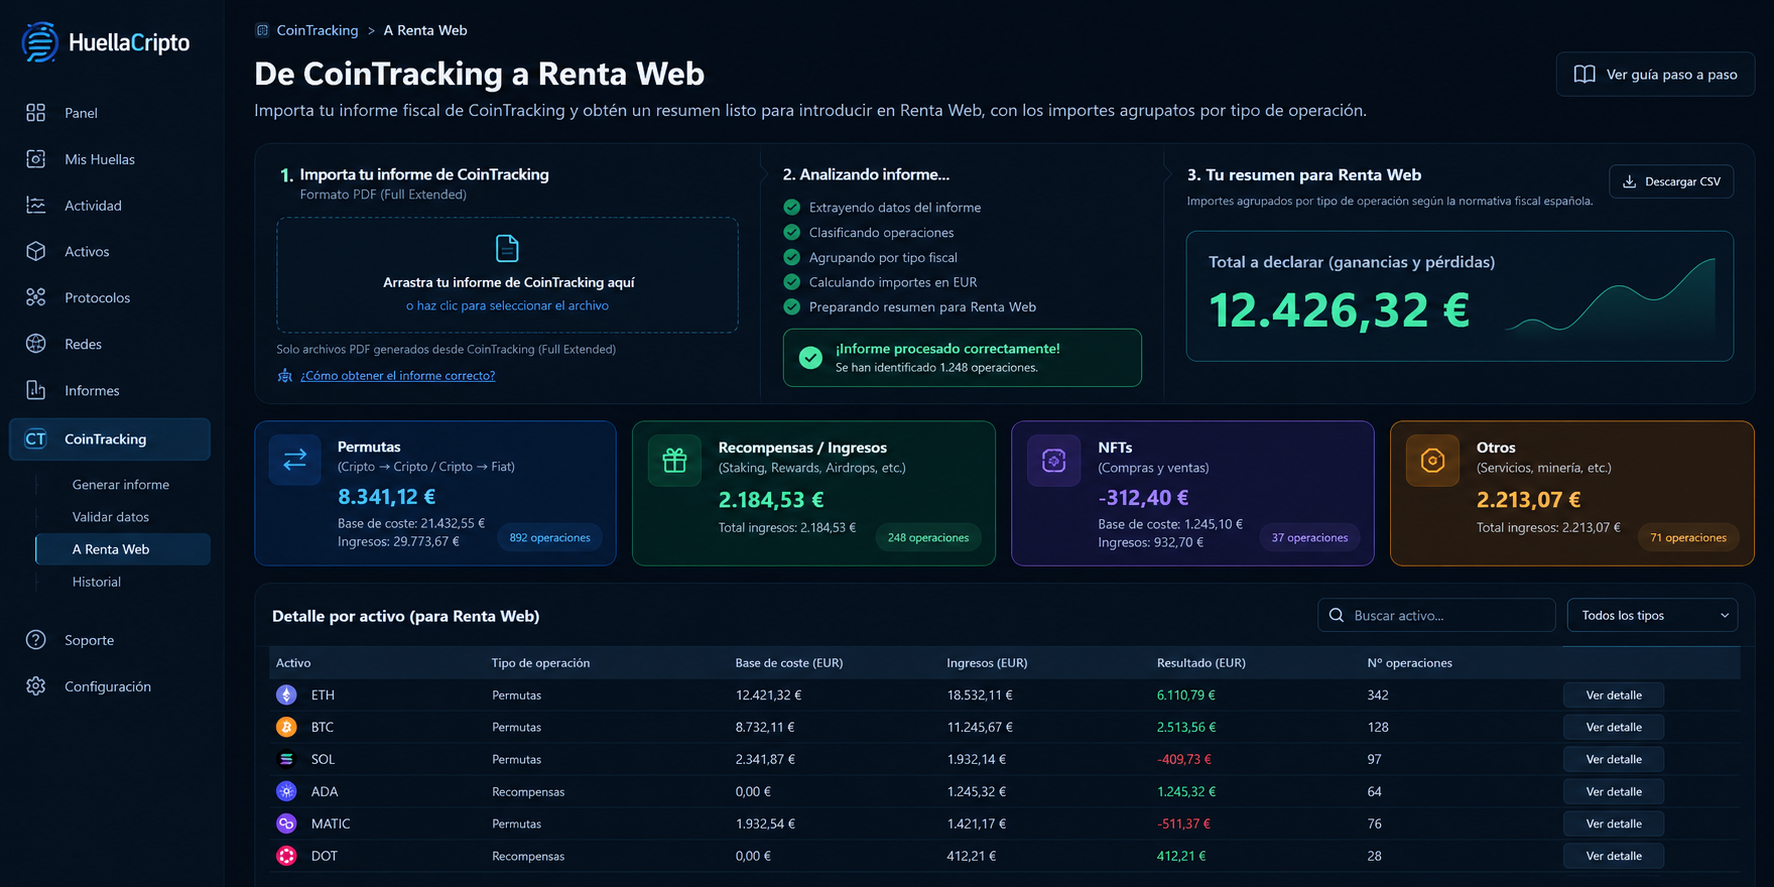Click the 248 operaciones badge
The image size is (1774, 887).
click(928, 538)
